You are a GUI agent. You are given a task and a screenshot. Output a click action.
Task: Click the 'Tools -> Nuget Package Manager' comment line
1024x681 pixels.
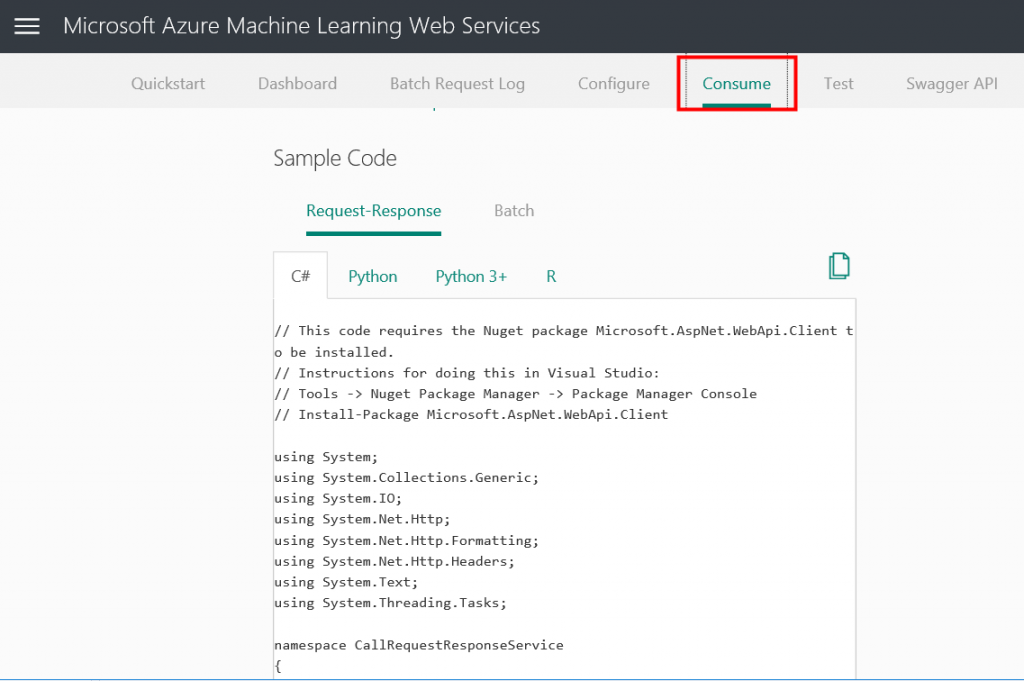click(515, 394)
